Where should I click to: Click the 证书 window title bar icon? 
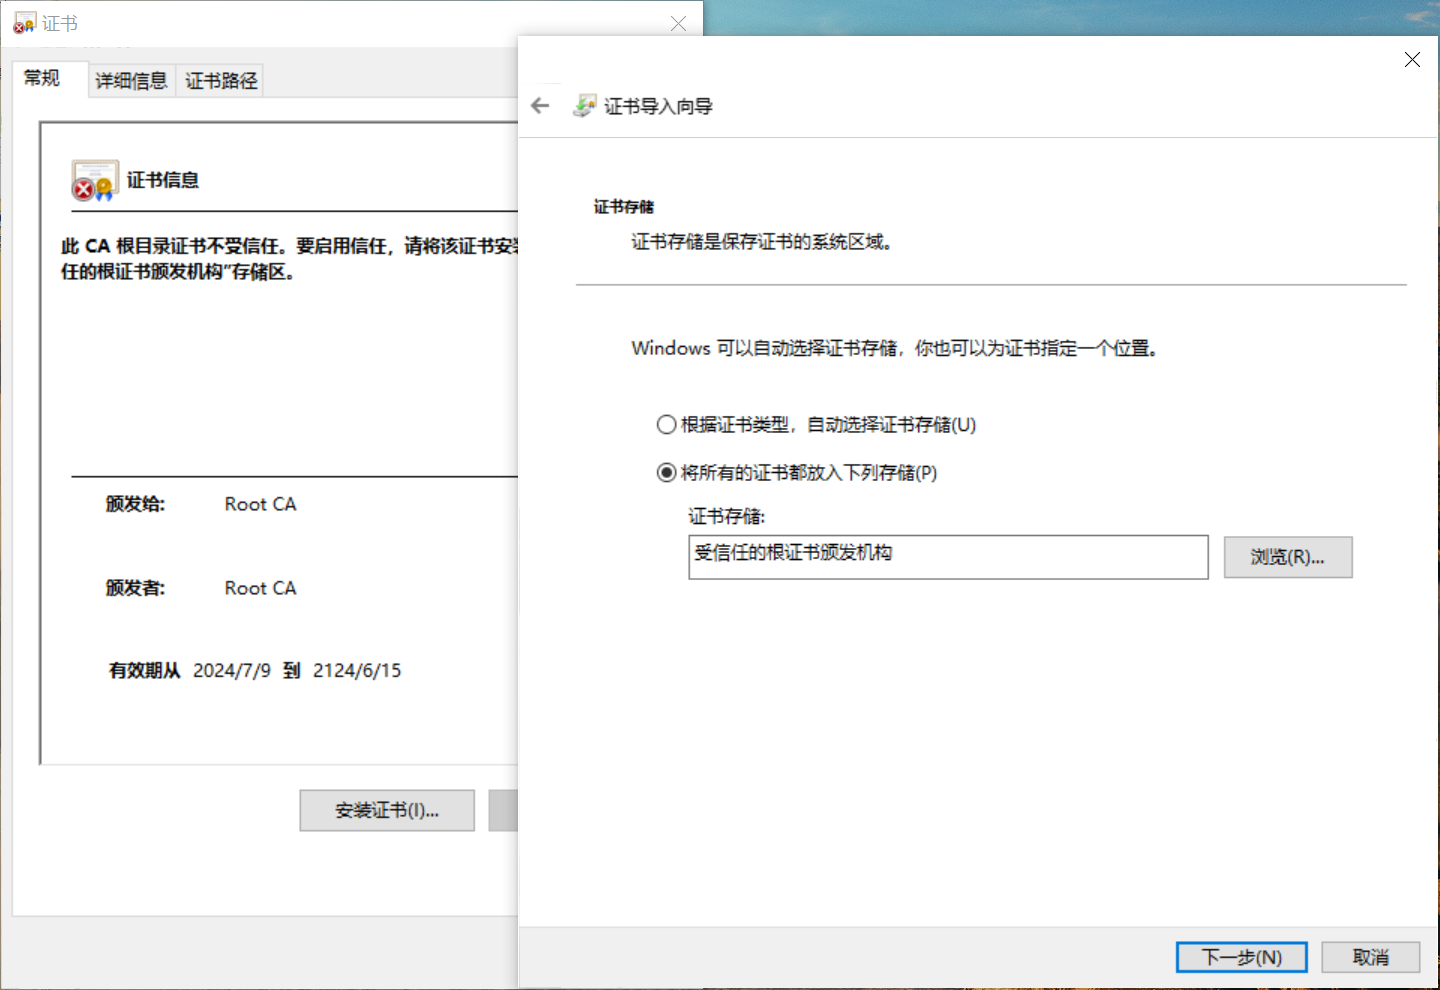tap(24, 23)
